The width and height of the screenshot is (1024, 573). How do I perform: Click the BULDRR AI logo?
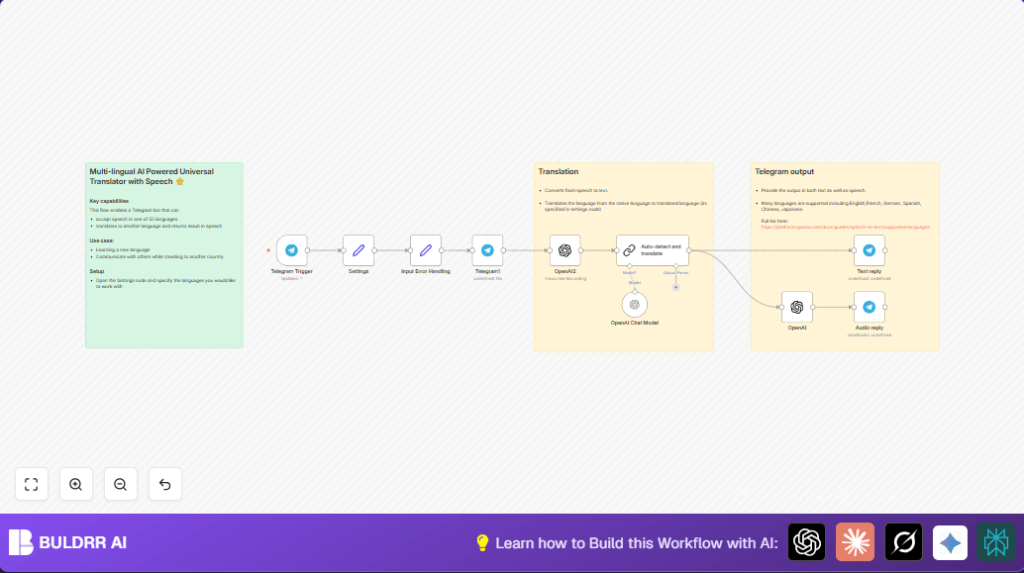(x=68, y=542)
